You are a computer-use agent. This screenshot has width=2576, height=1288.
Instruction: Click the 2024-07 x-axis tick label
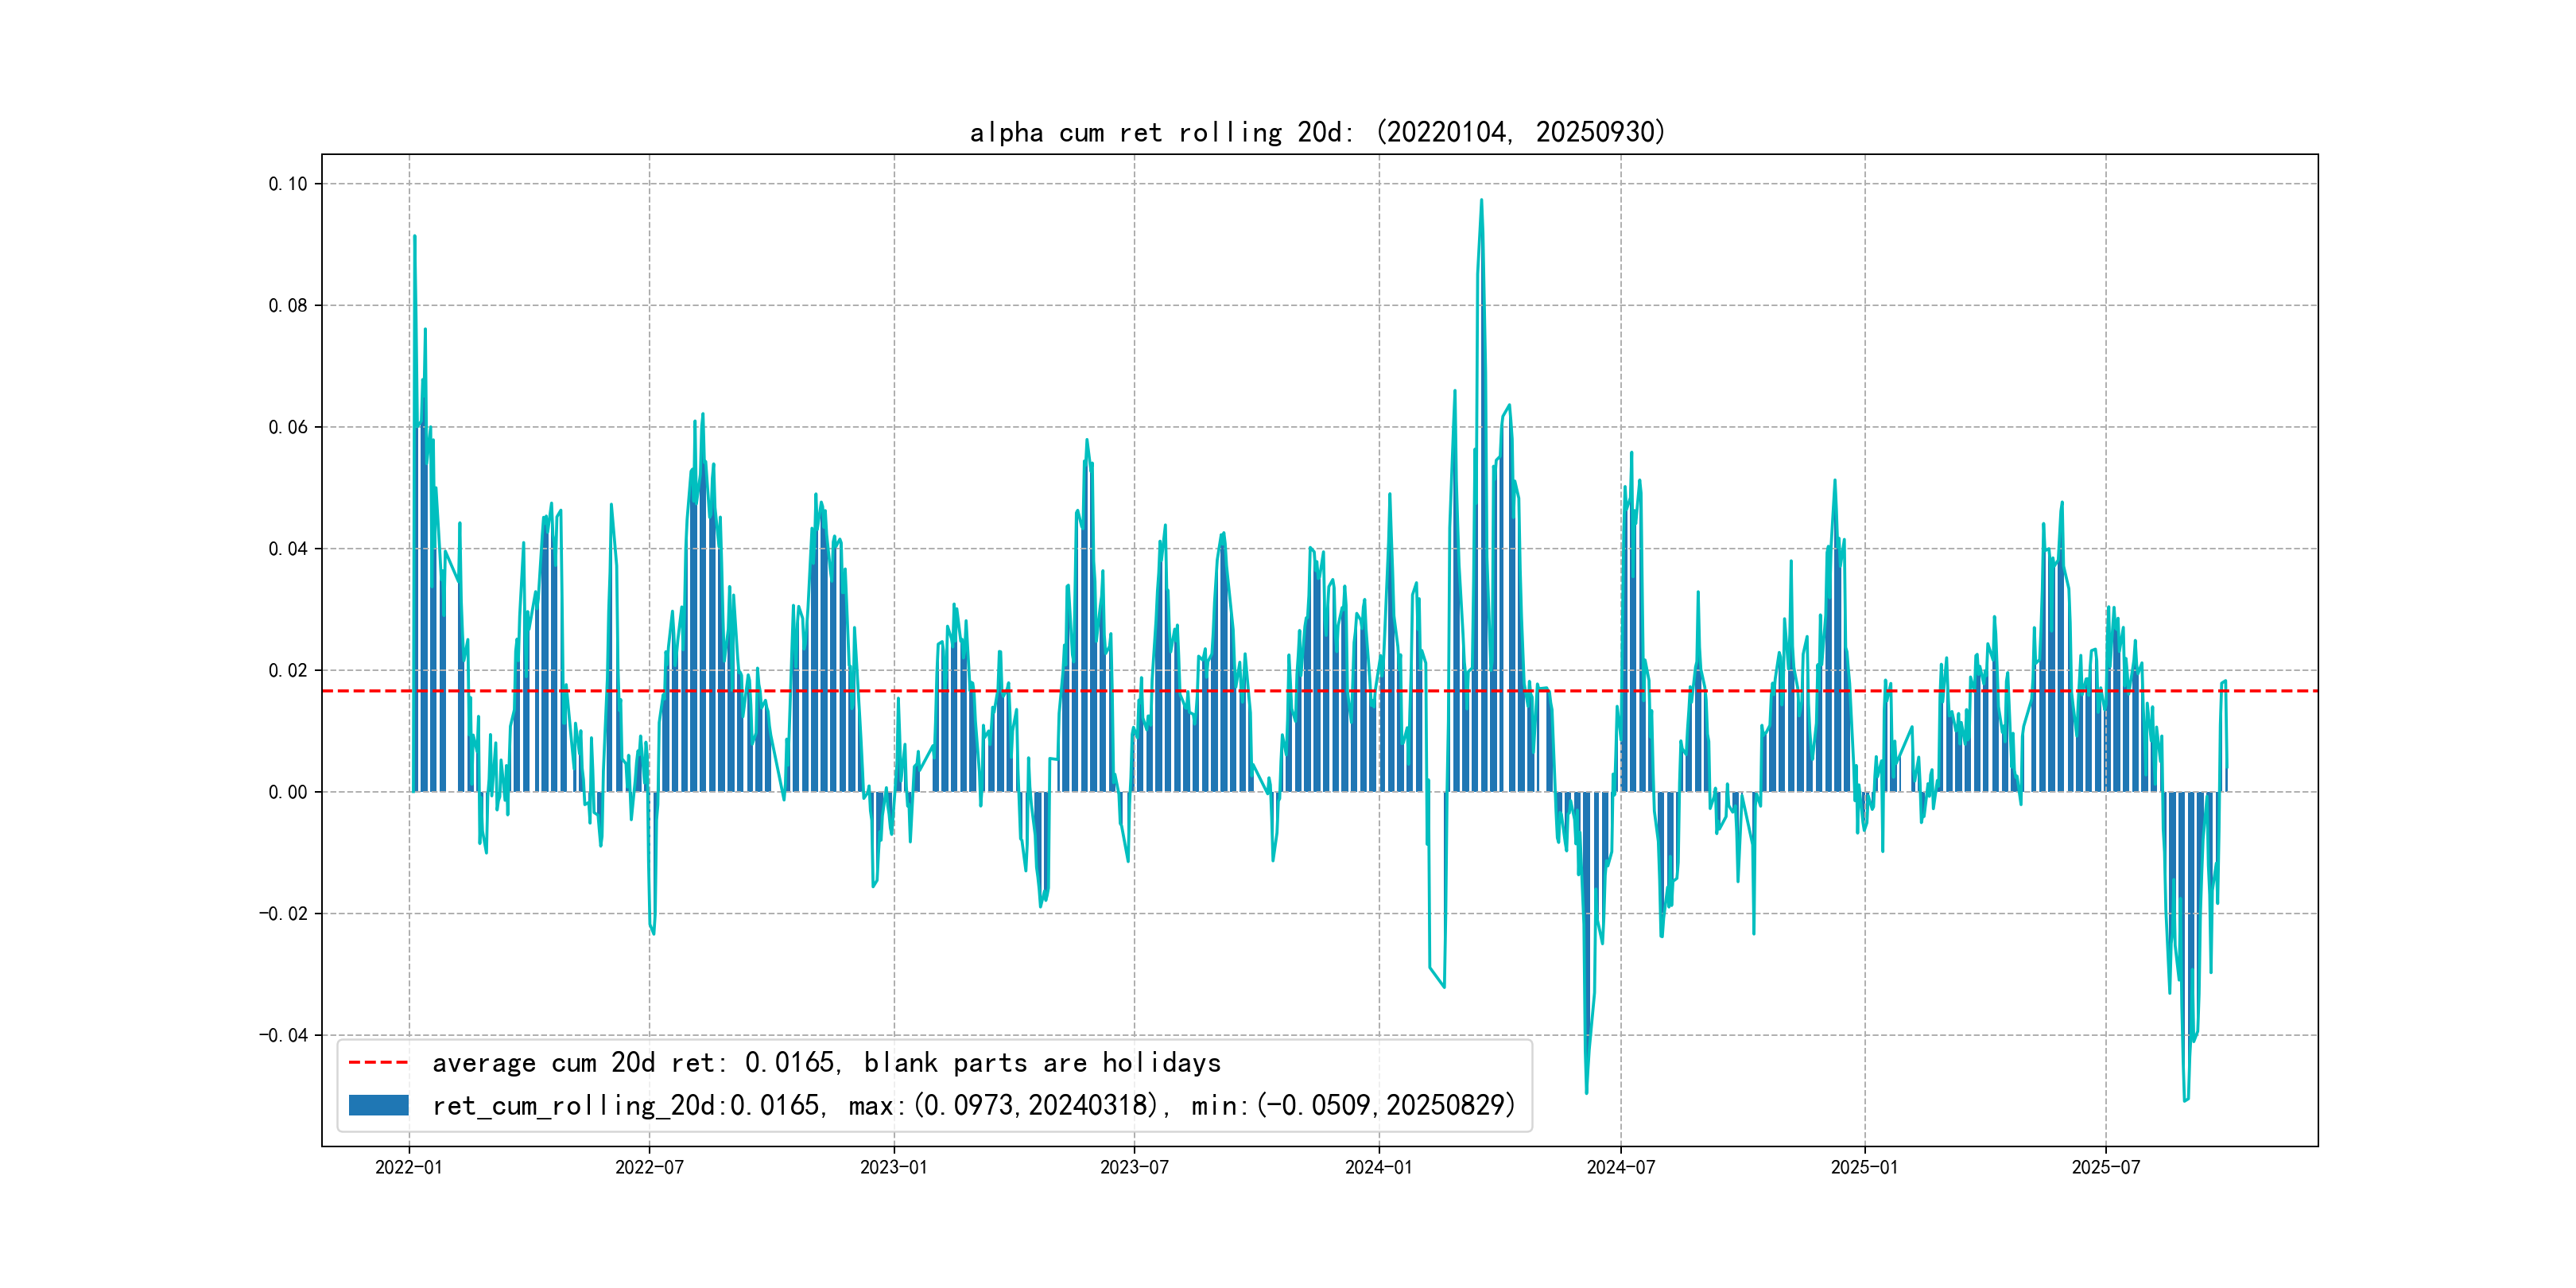pyautogui.click(x=1620, y=1167)
